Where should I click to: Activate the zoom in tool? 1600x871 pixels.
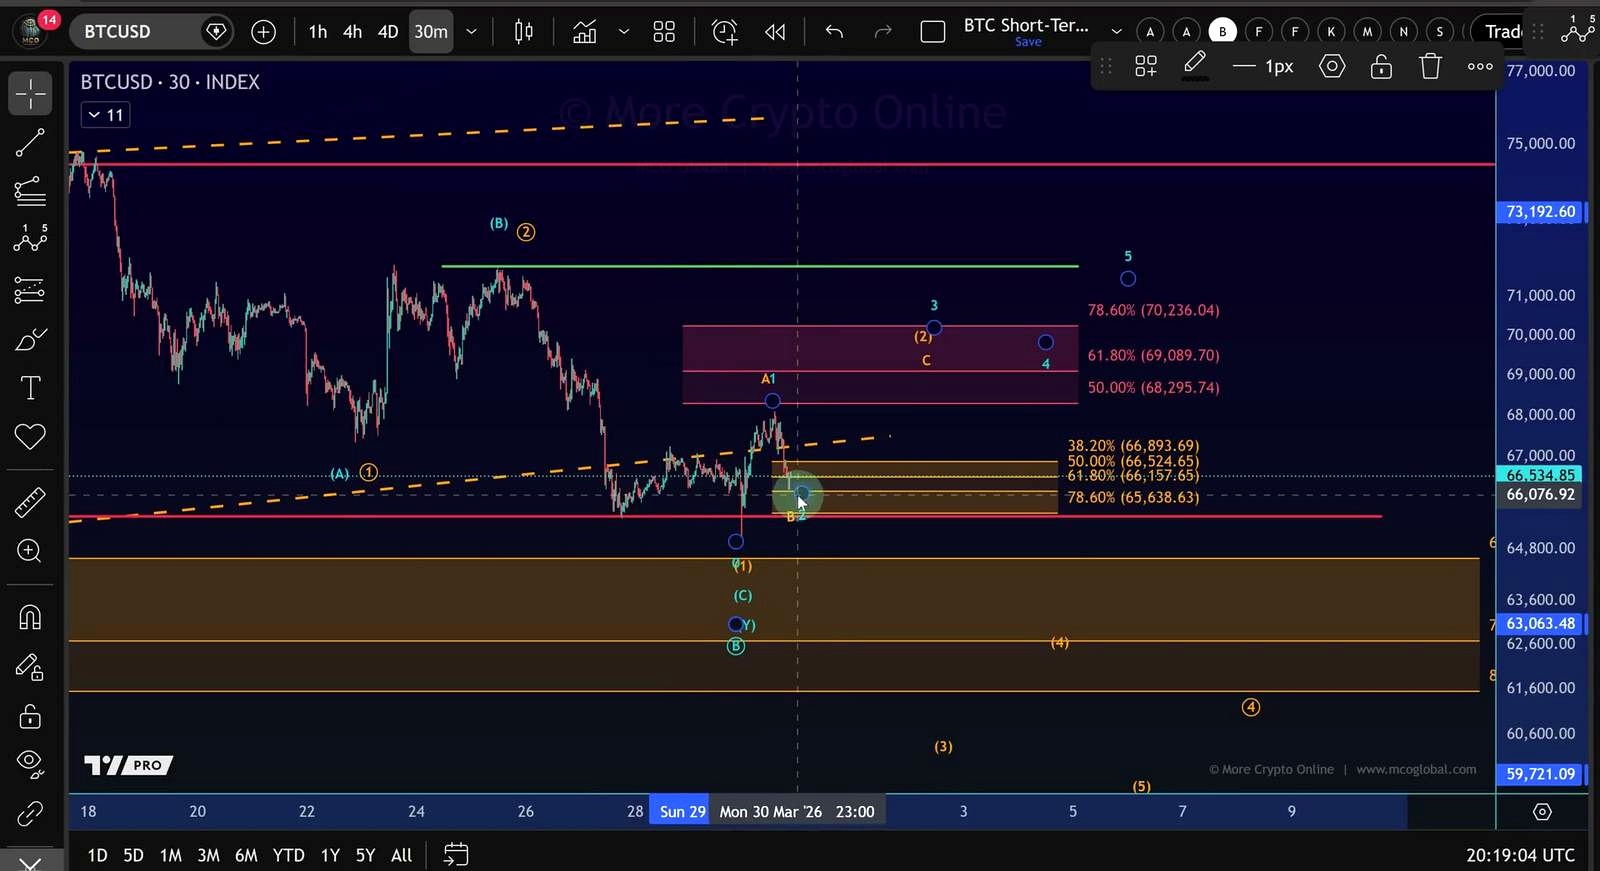[30, 551]
